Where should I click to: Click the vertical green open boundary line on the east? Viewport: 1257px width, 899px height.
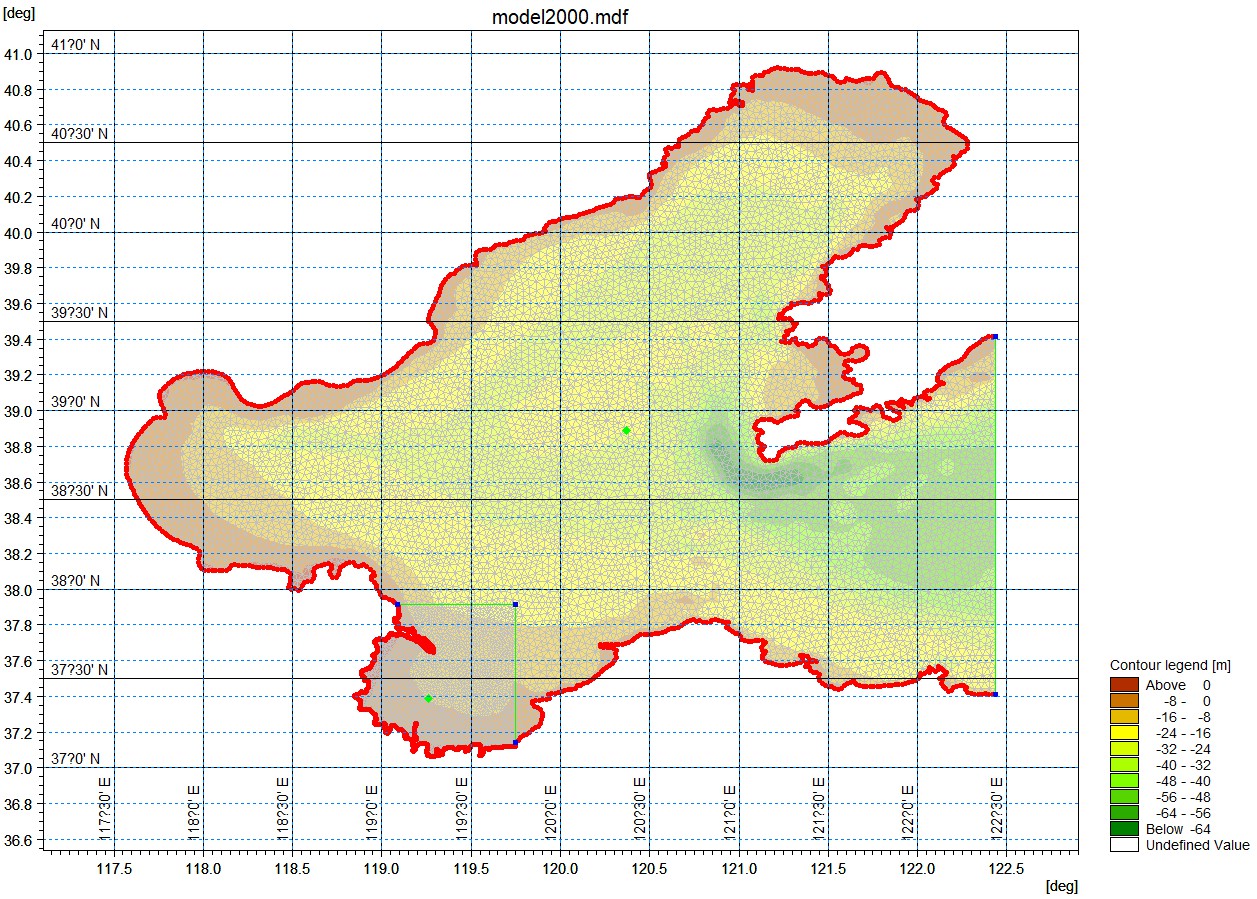(995, 520)
